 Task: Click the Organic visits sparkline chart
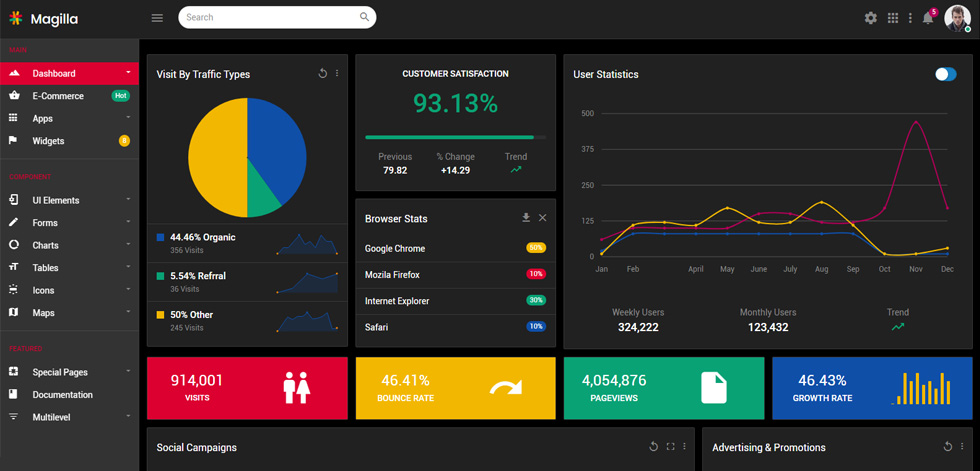[307, 244]
